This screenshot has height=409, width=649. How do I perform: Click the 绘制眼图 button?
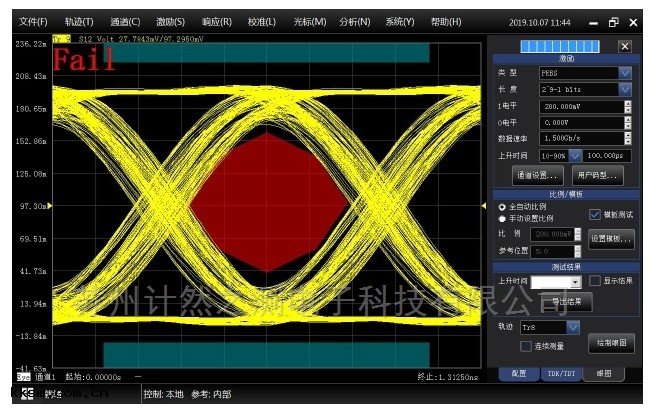610,343
